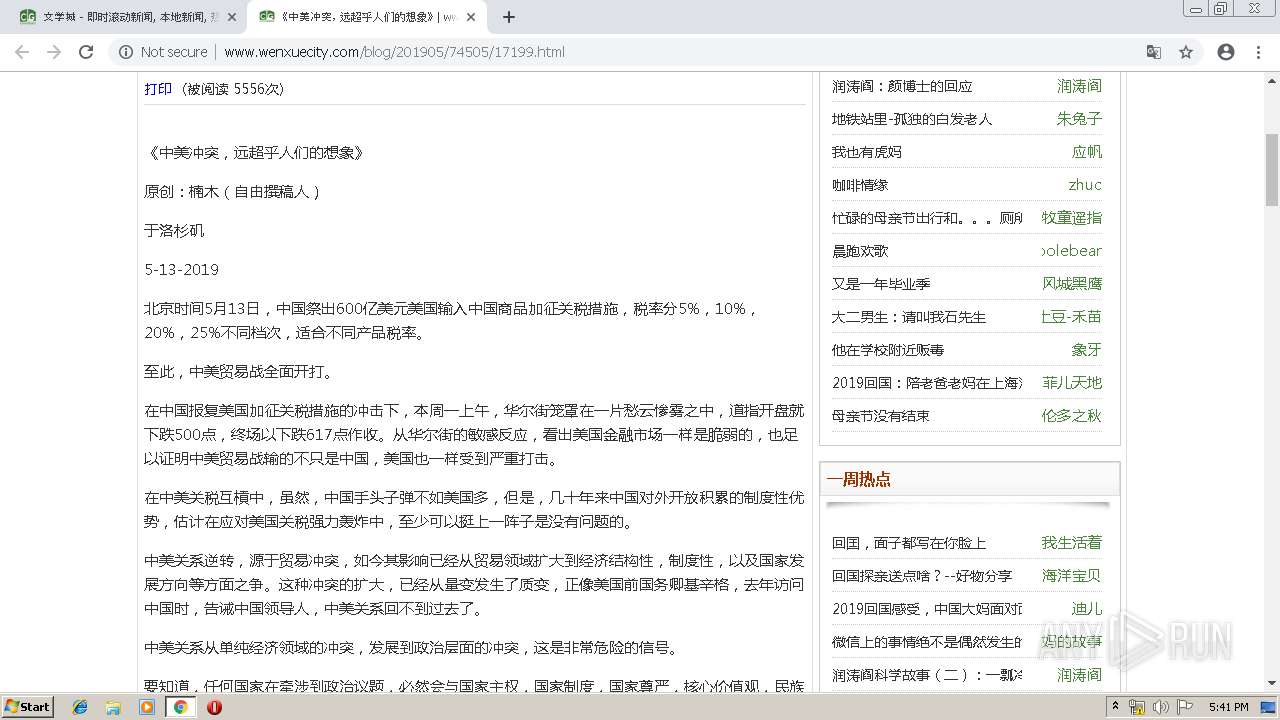Select the 《中美冲突,远超乎人们的想象》 tab

coord(367,17)
